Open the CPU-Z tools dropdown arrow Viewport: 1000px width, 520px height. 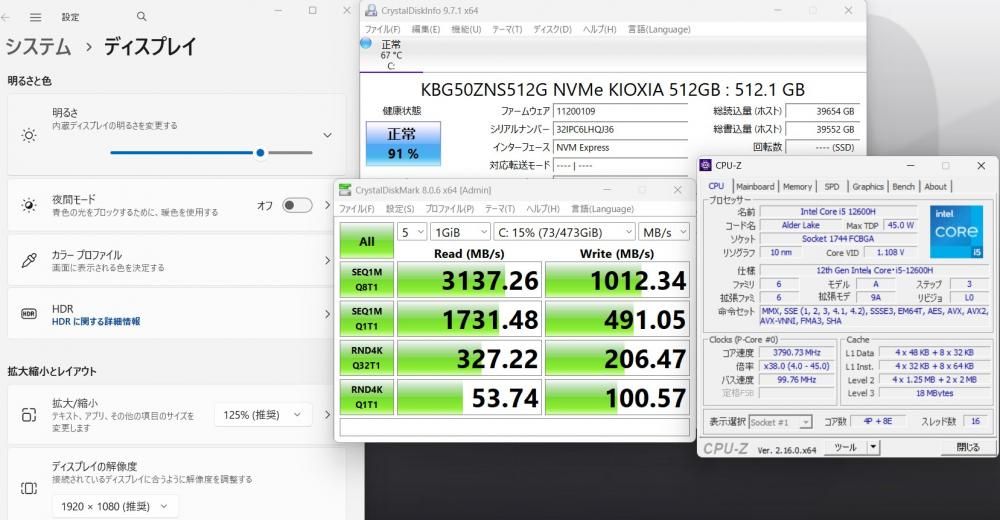[873, 447]
